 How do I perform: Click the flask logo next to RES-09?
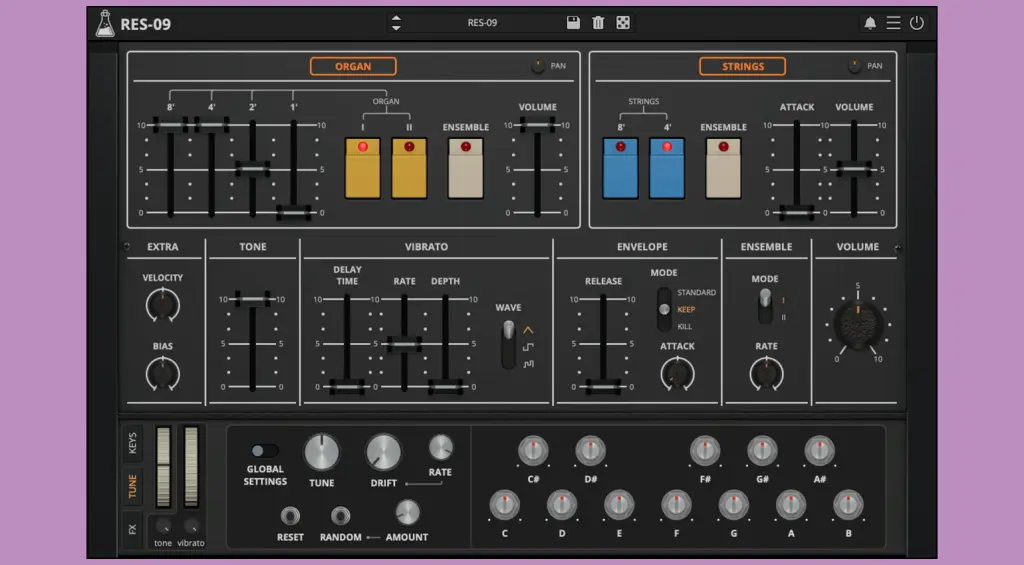pyautogui.click(x=105, y=23)
